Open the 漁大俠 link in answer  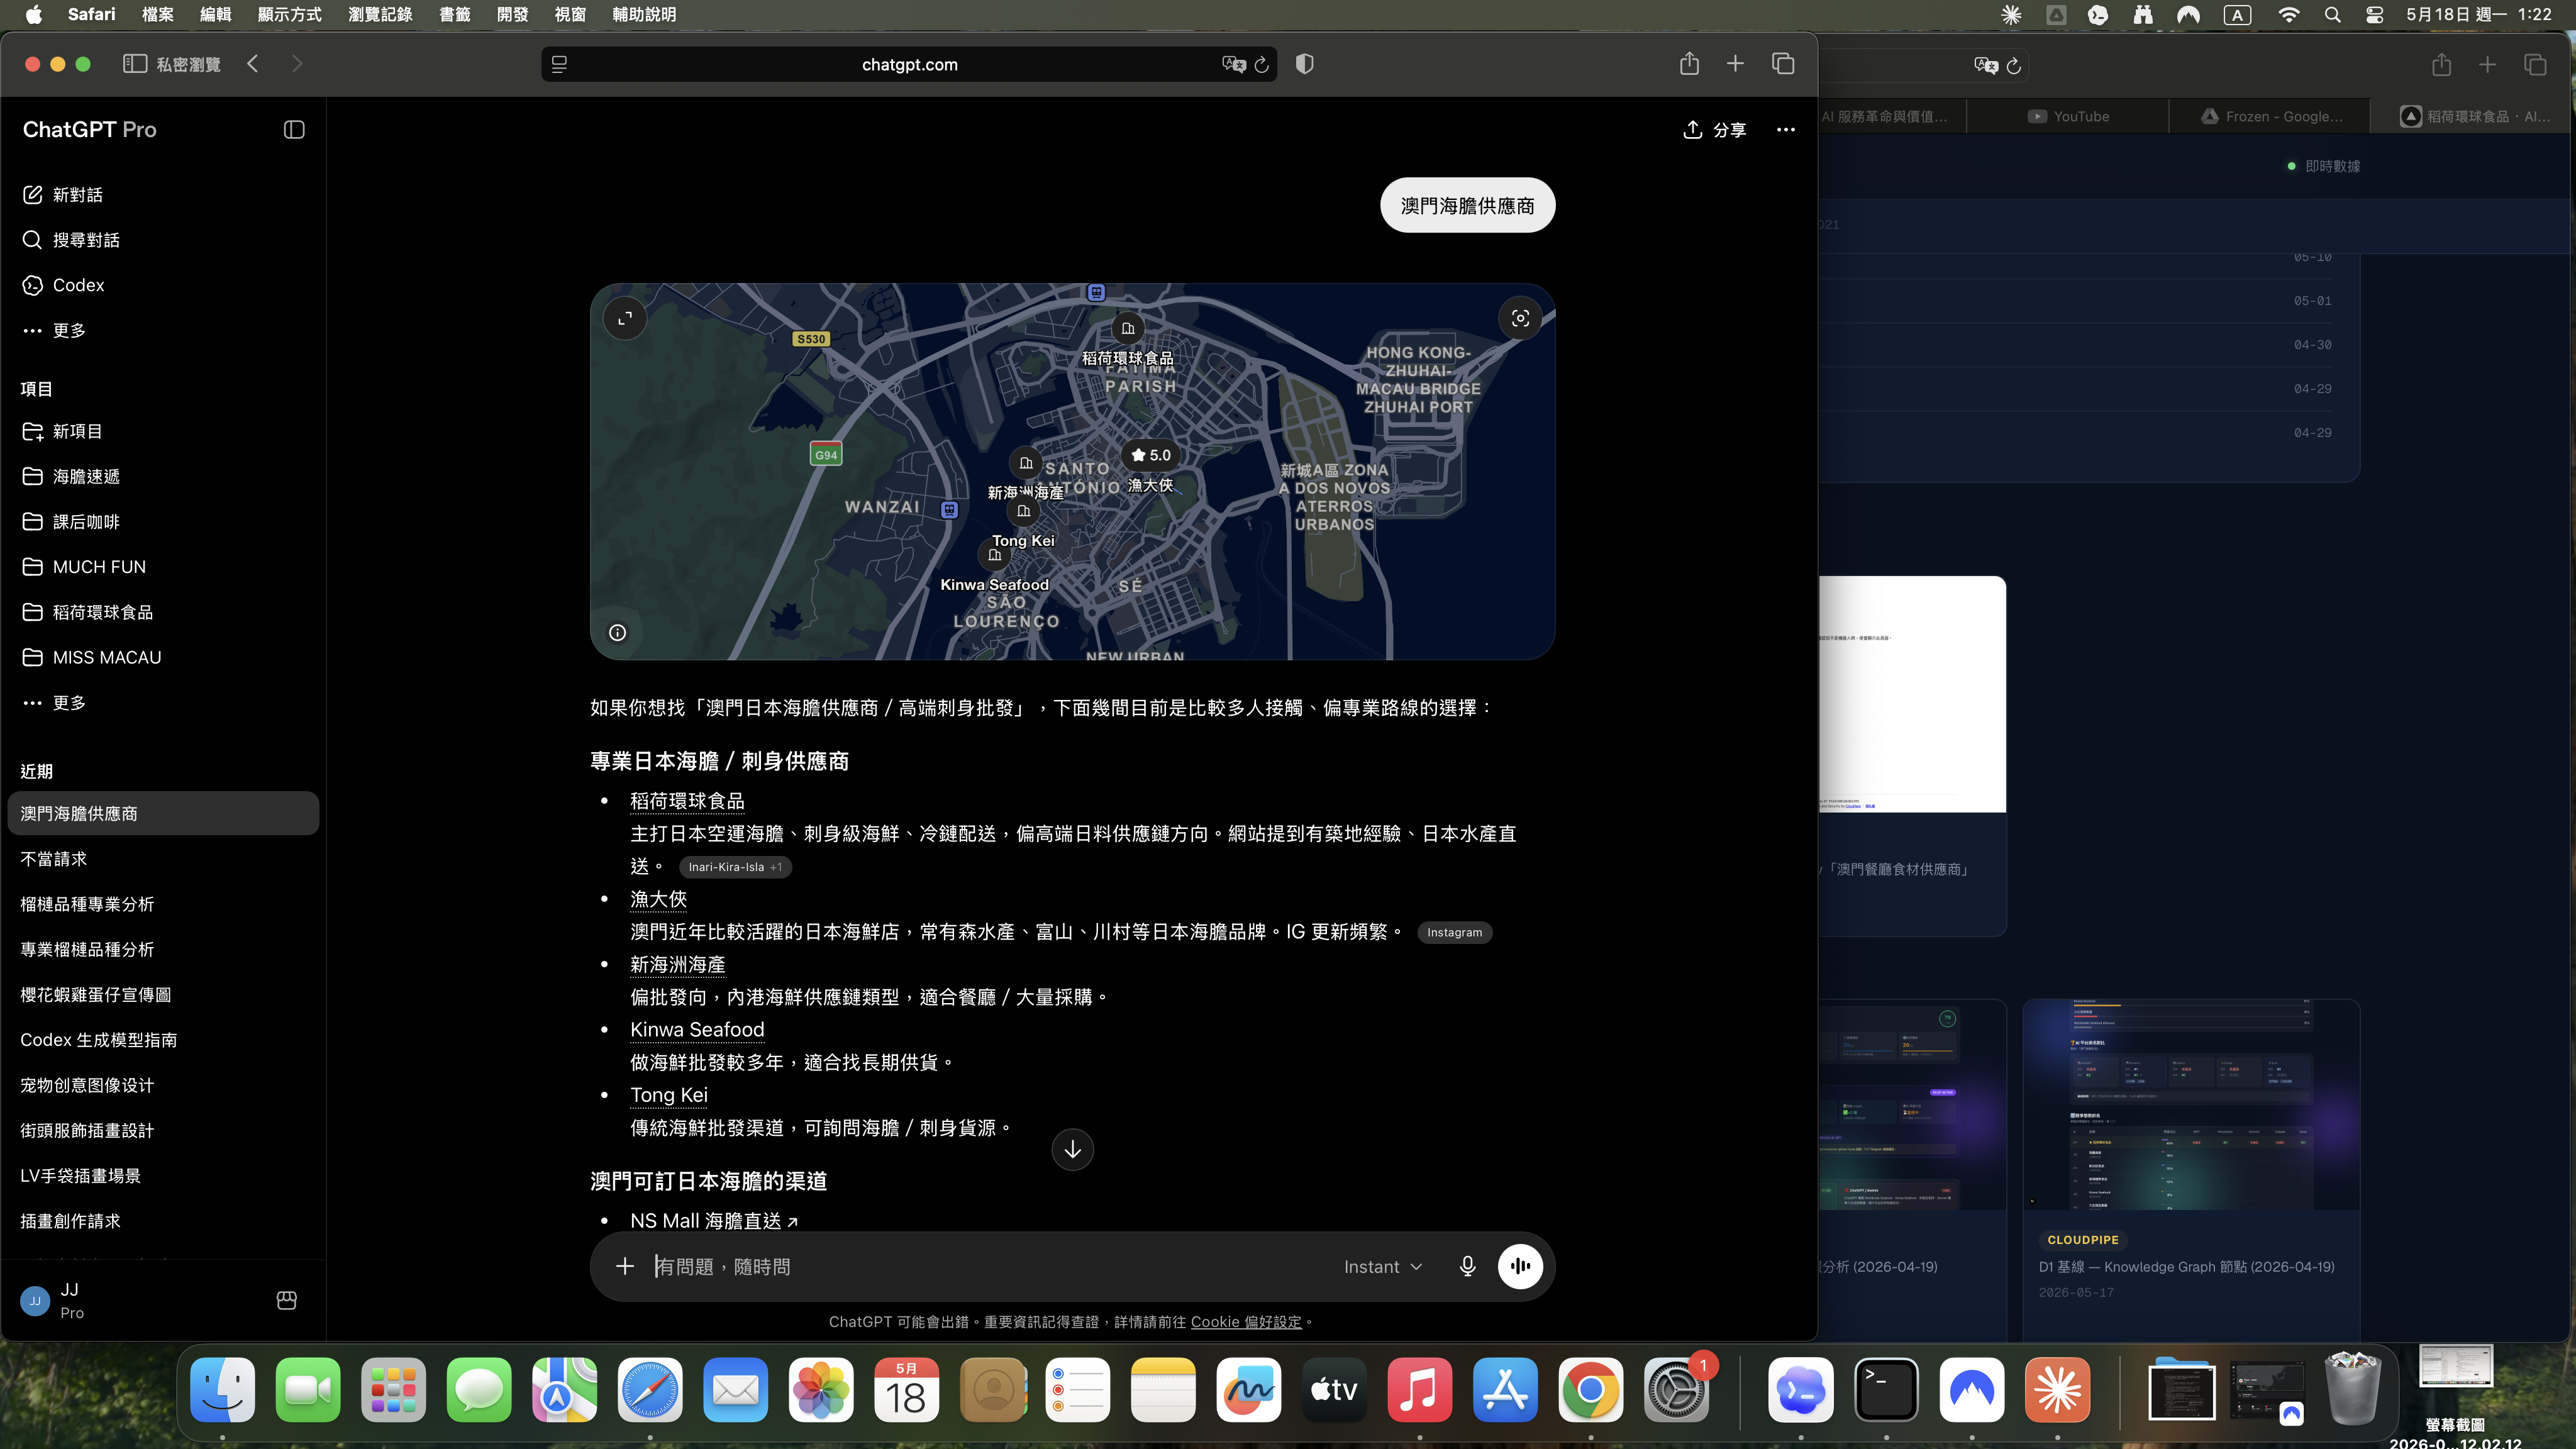658,899
